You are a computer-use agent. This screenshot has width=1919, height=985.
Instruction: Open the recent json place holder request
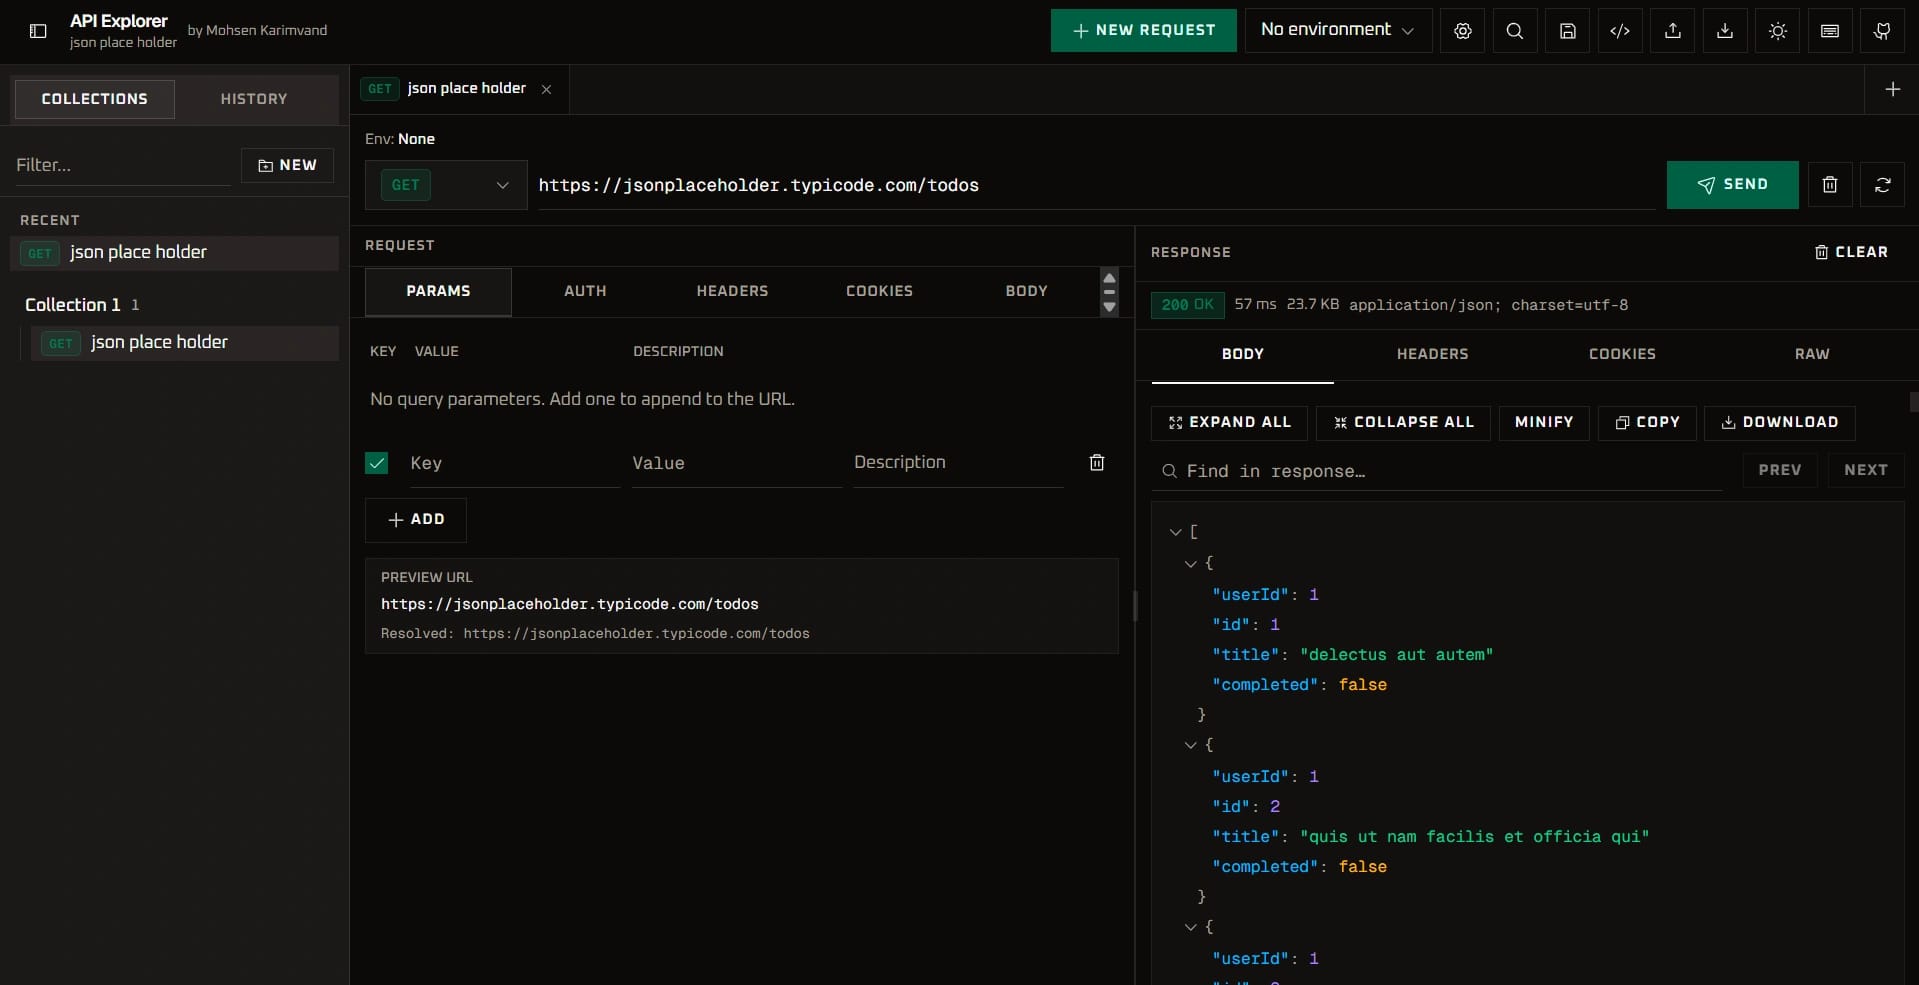click(175, 253)
